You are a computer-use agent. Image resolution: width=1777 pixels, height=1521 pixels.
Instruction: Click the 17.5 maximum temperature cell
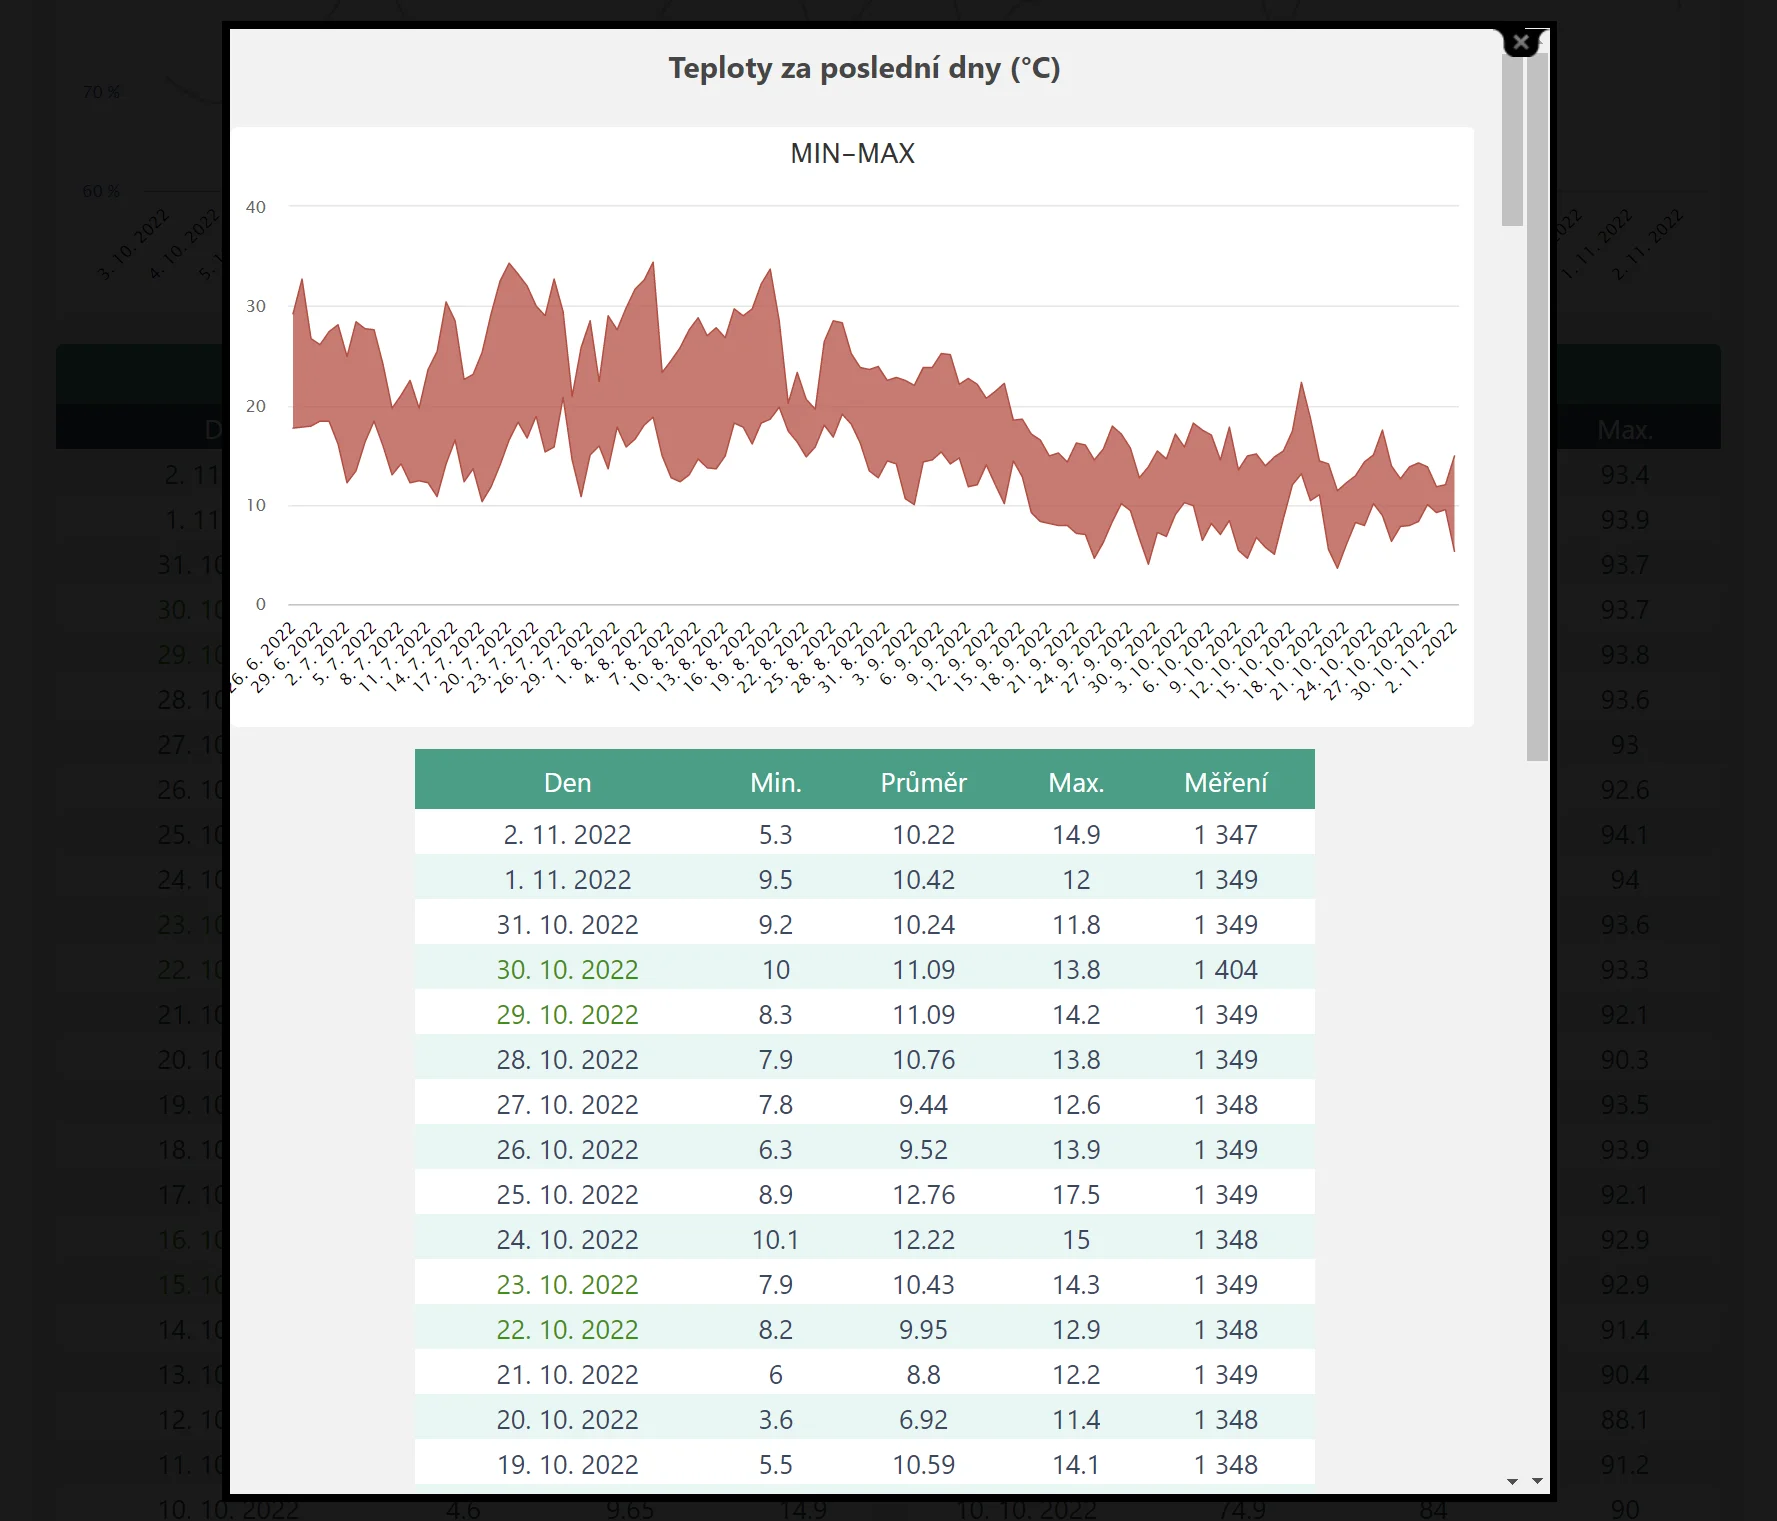[x=1076, y=1194]
